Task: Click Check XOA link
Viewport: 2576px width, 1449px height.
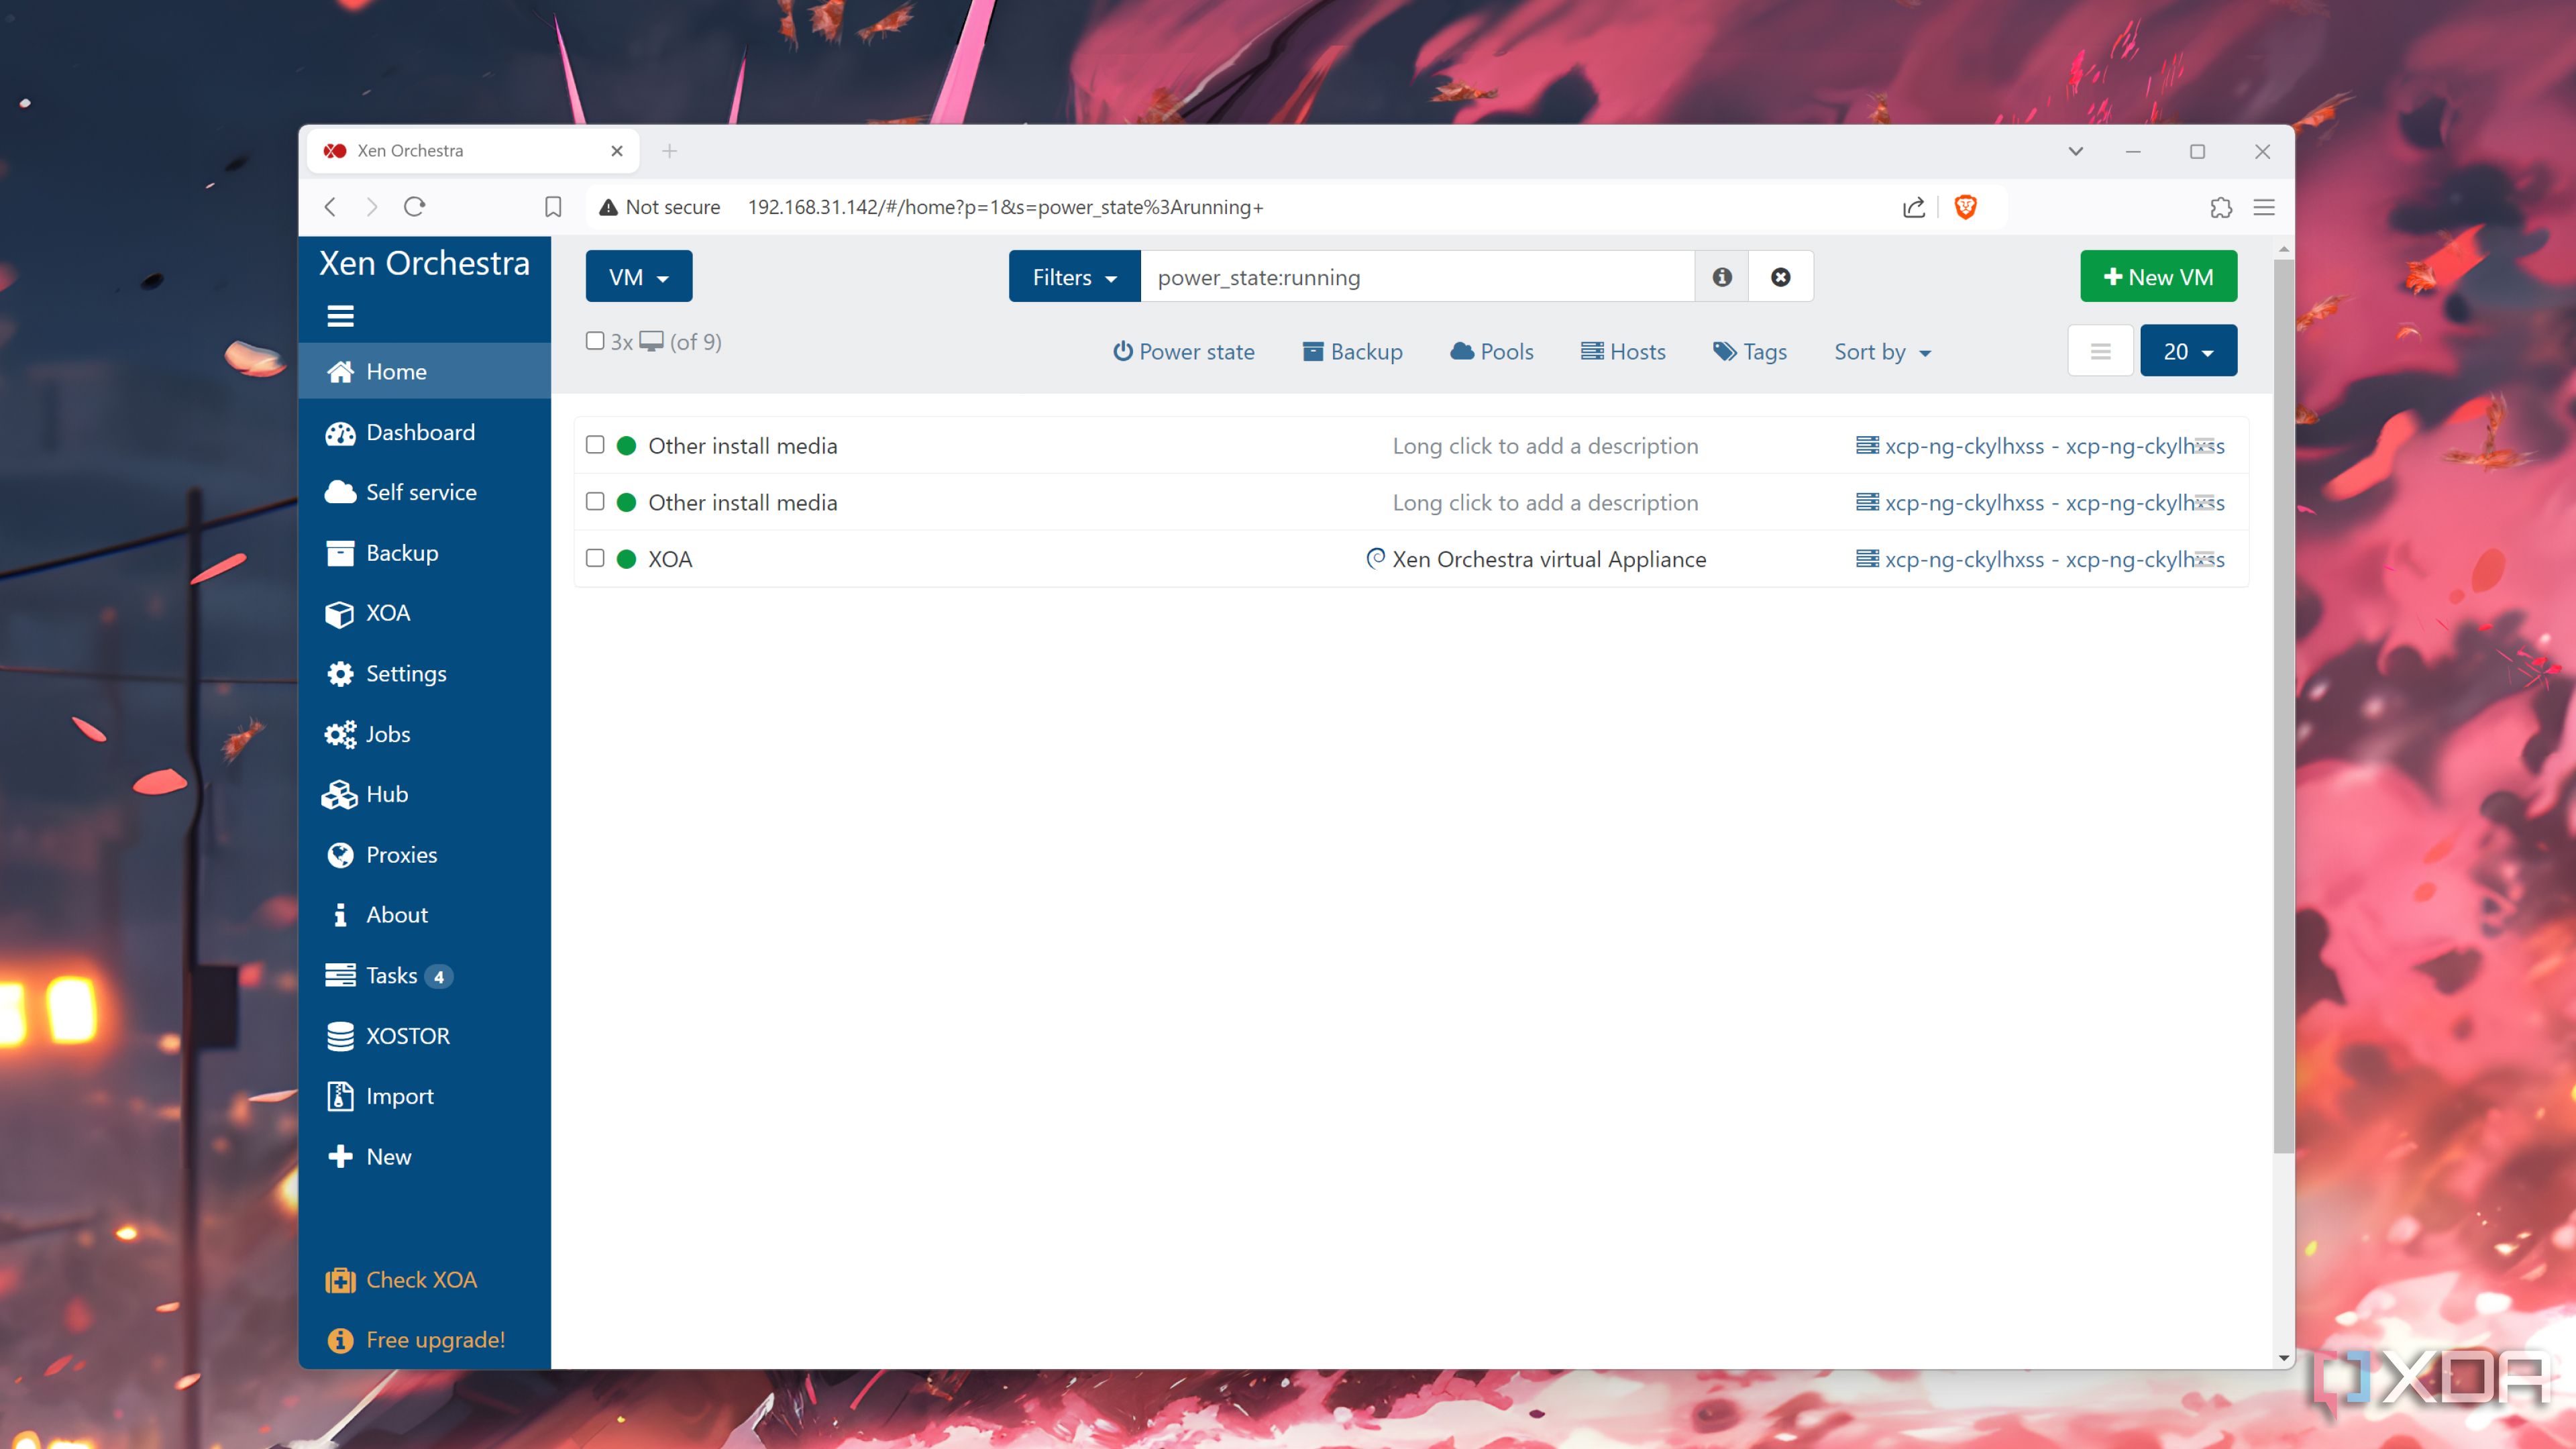Action: point(424,1280)
